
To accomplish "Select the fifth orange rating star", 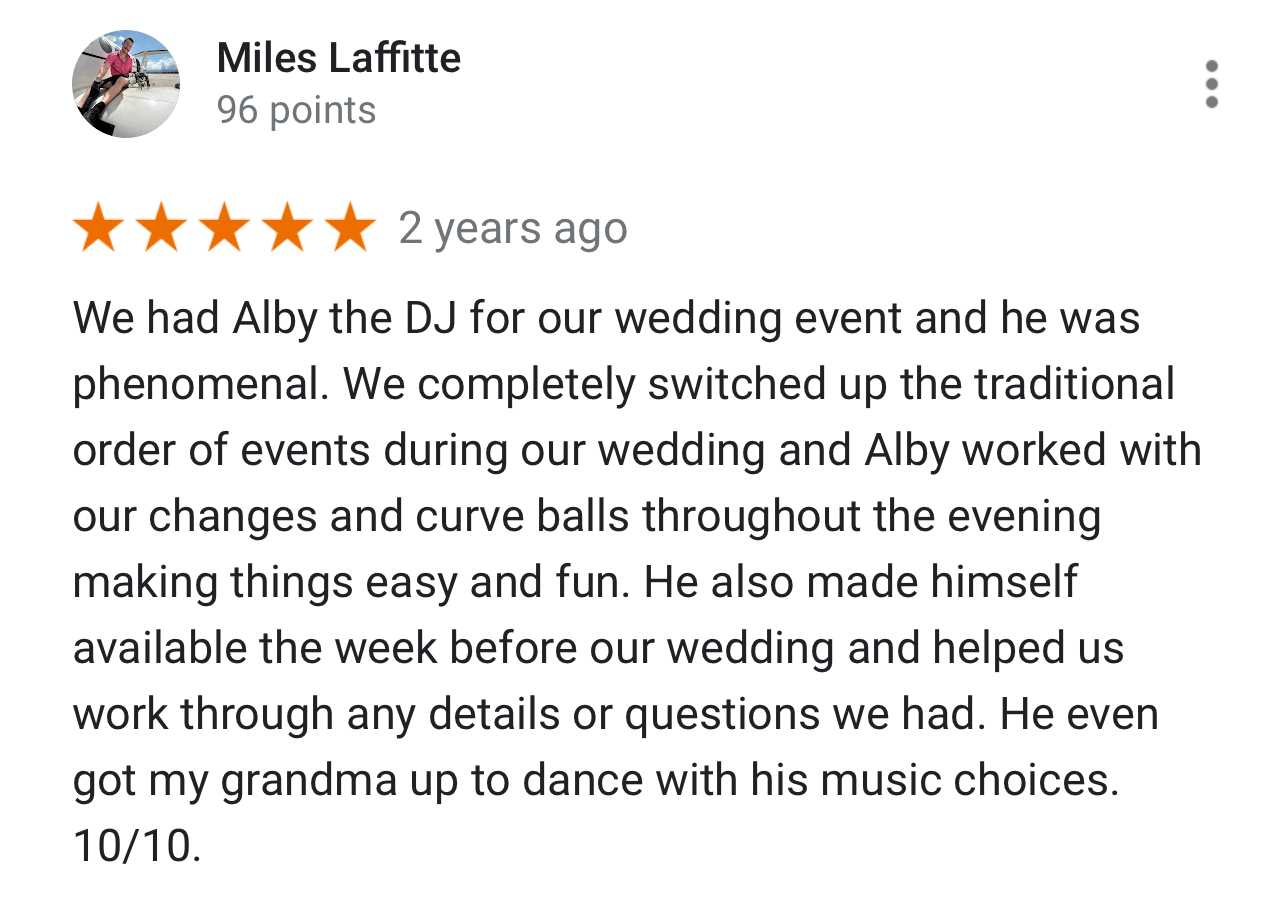I will (350, 228).
